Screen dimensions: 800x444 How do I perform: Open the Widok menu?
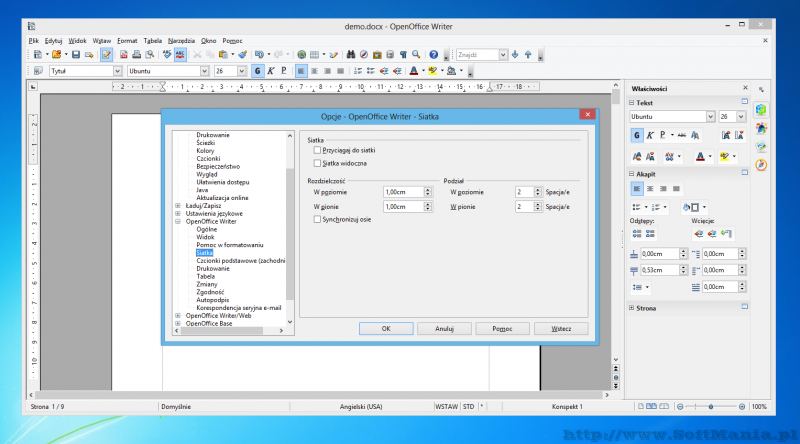(77, 41)
